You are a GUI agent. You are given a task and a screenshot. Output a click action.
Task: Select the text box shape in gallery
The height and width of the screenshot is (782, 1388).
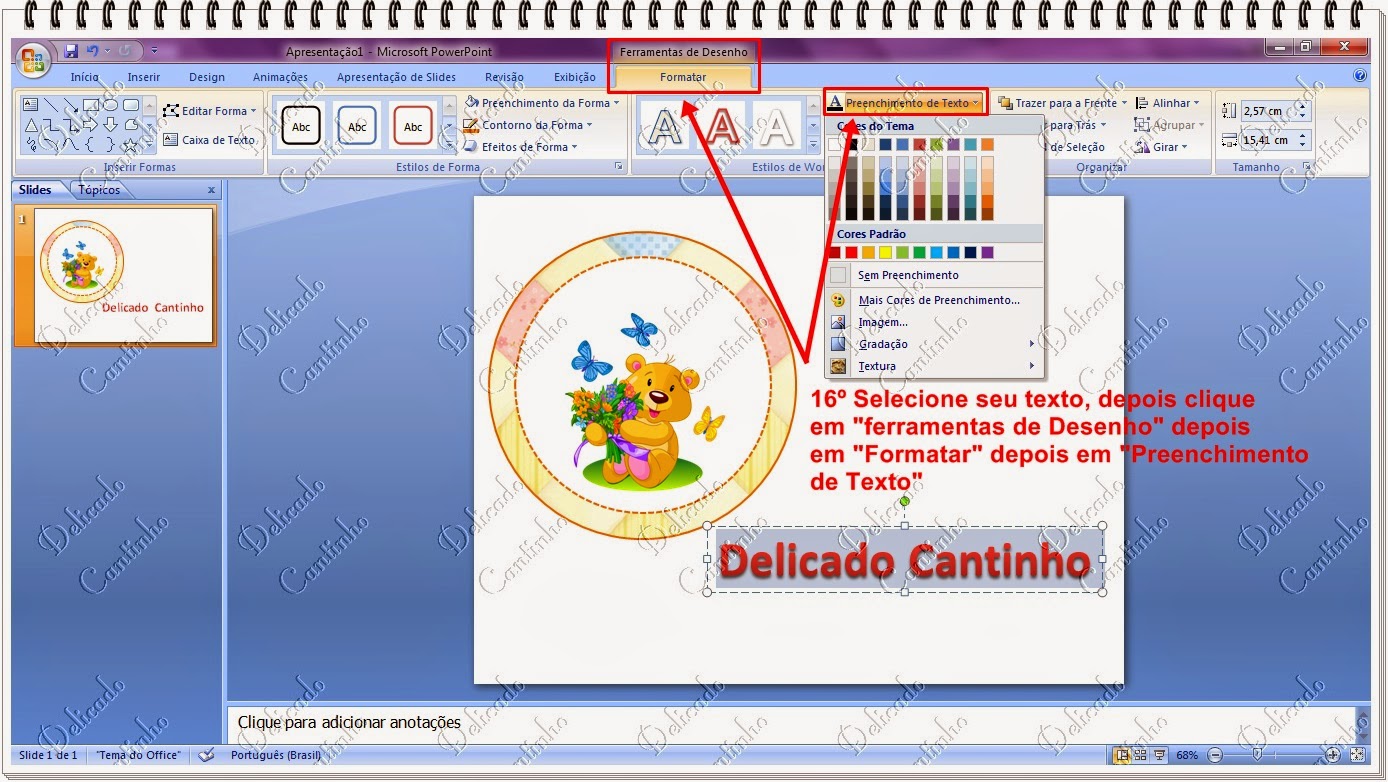(x=30, y=104)
